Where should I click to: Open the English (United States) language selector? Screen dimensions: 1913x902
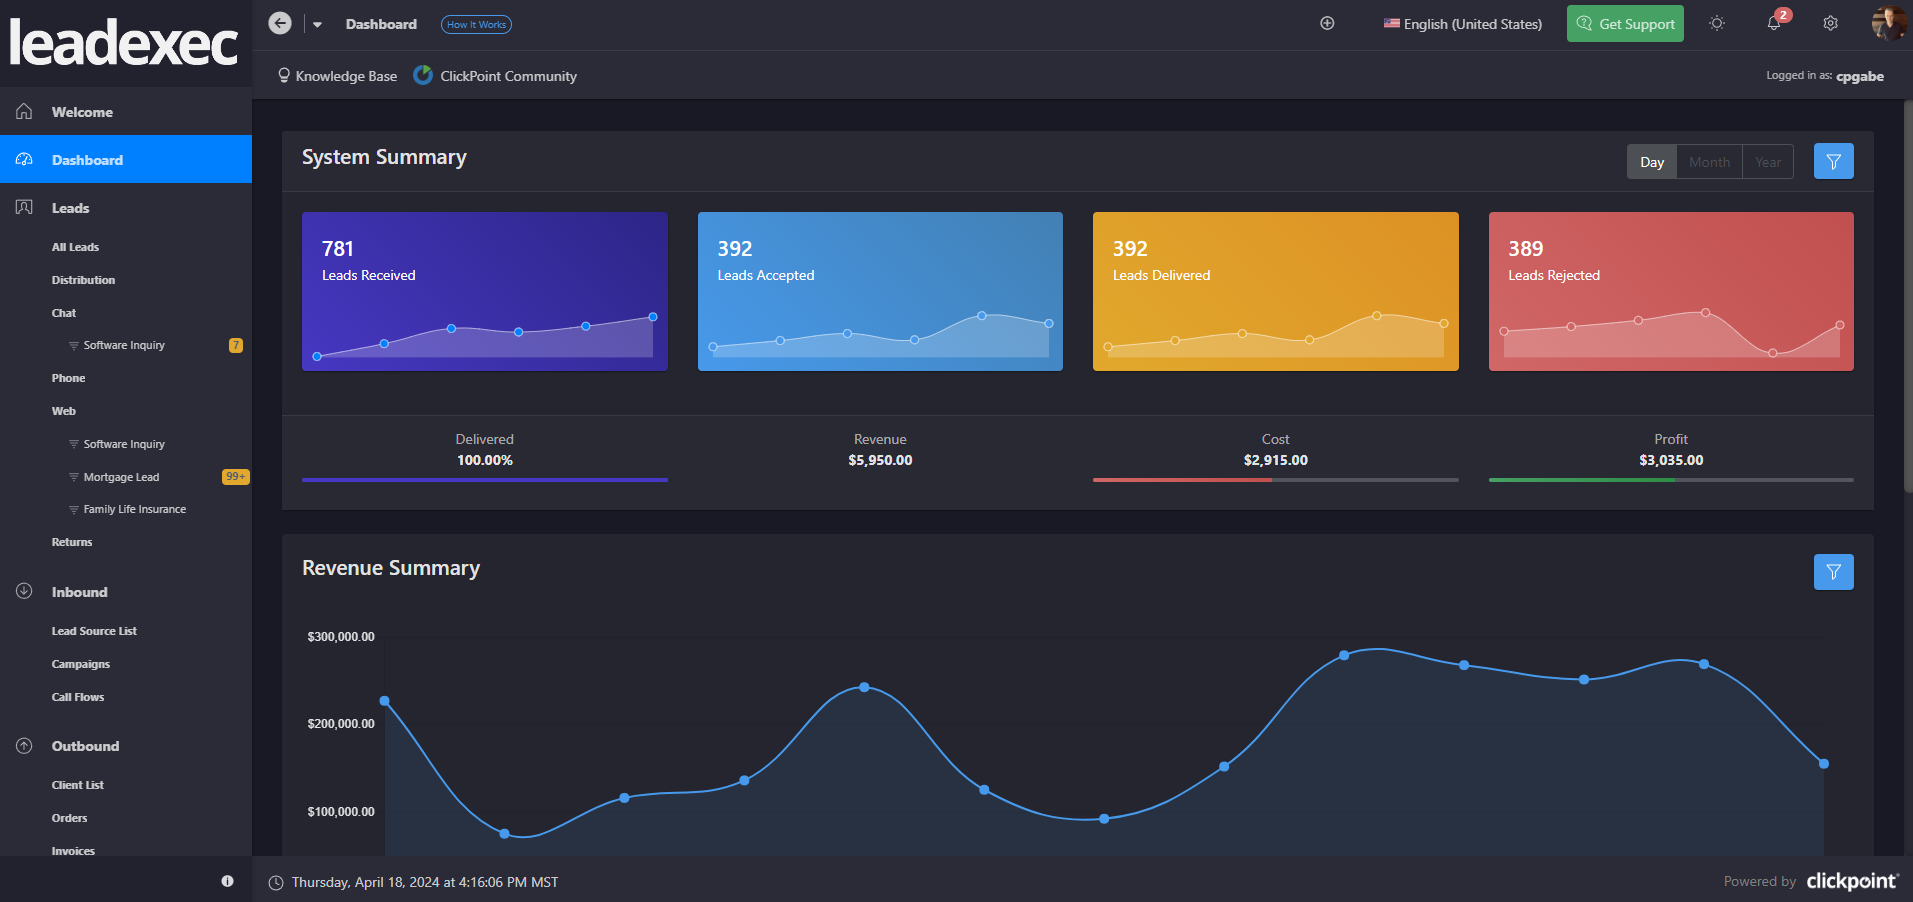[1462, 24]
